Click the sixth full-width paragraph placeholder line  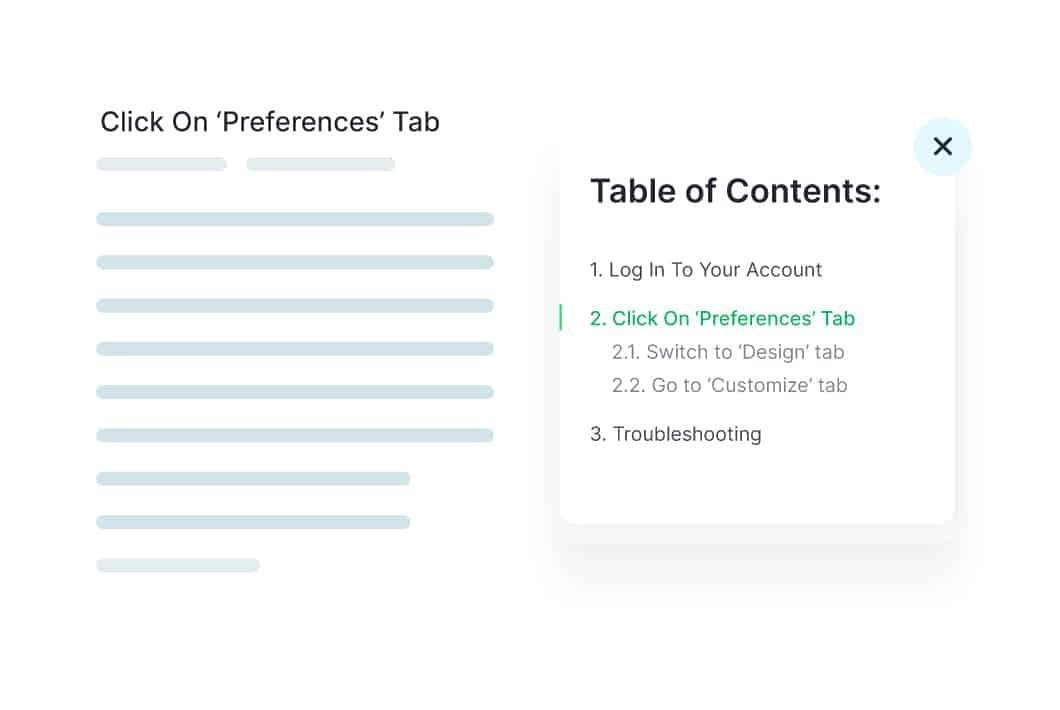pos(295,435)
